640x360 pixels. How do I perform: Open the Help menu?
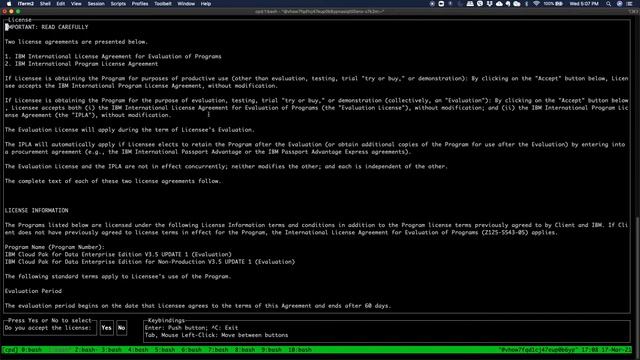pos(206,4)
